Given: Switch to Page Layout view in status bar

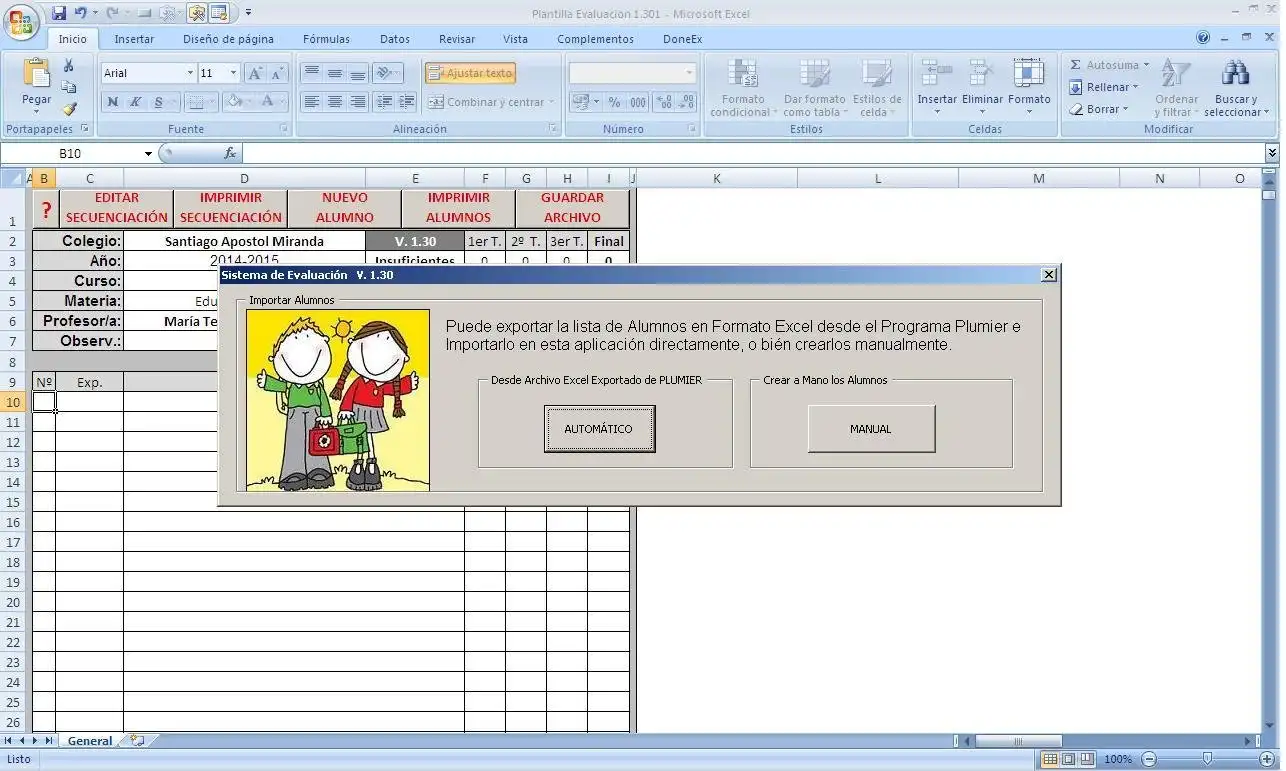Looking at the screenshot, I should click(1068, 759).
